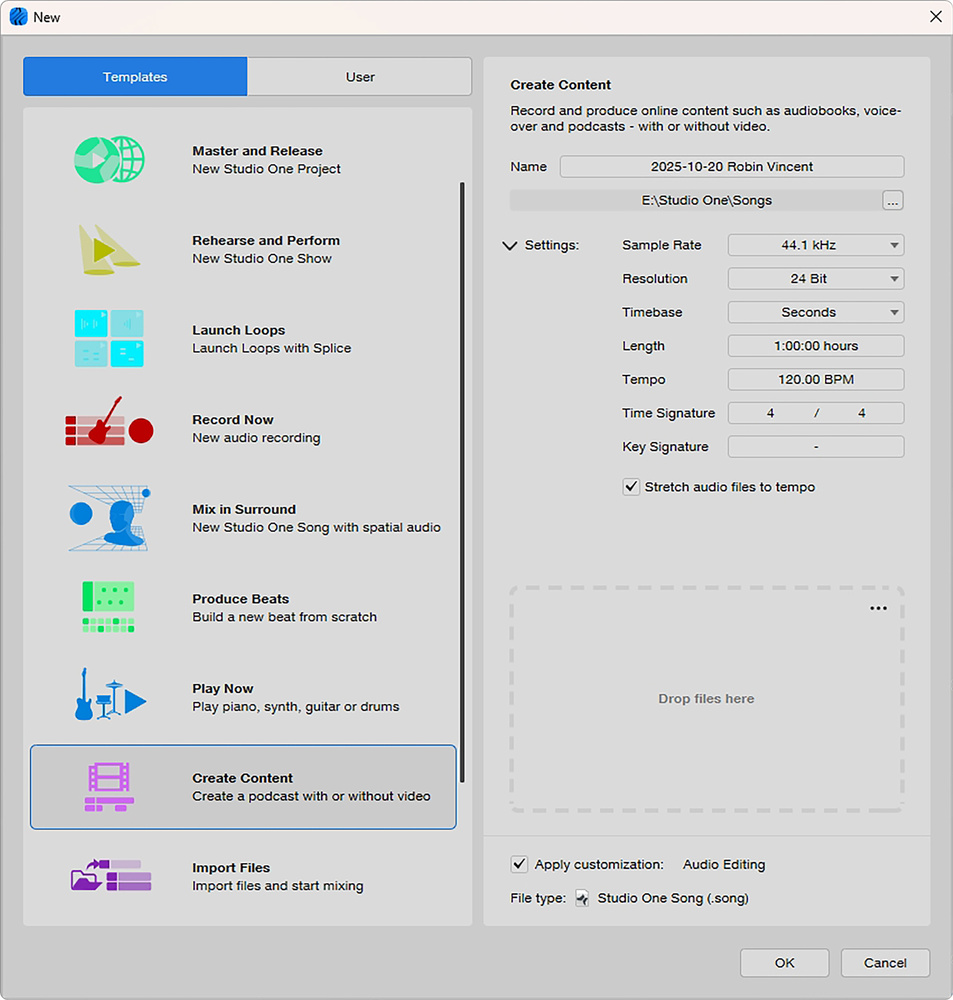Browse for save location with ellipsis button
The image size is (953, 1000).
tap(893, 201)
